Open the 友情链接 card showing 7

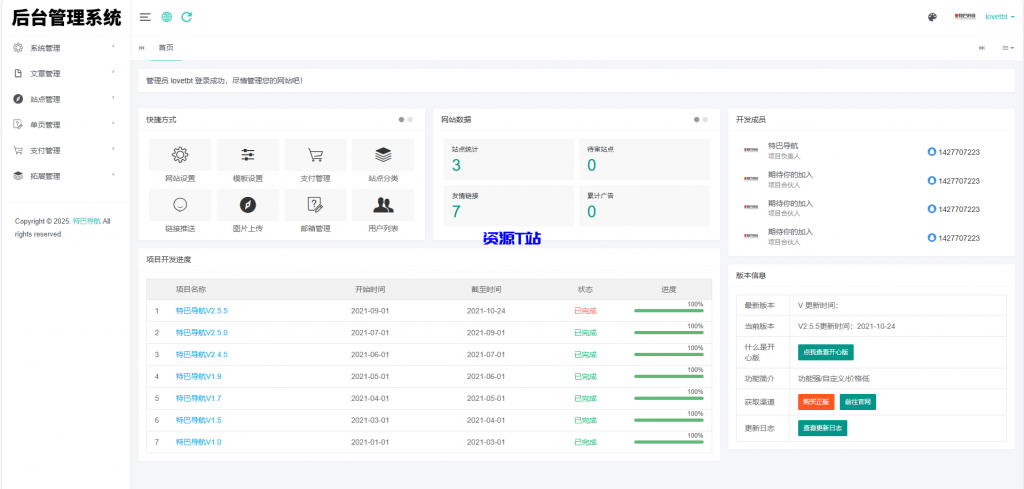click(x=509, y=206)
